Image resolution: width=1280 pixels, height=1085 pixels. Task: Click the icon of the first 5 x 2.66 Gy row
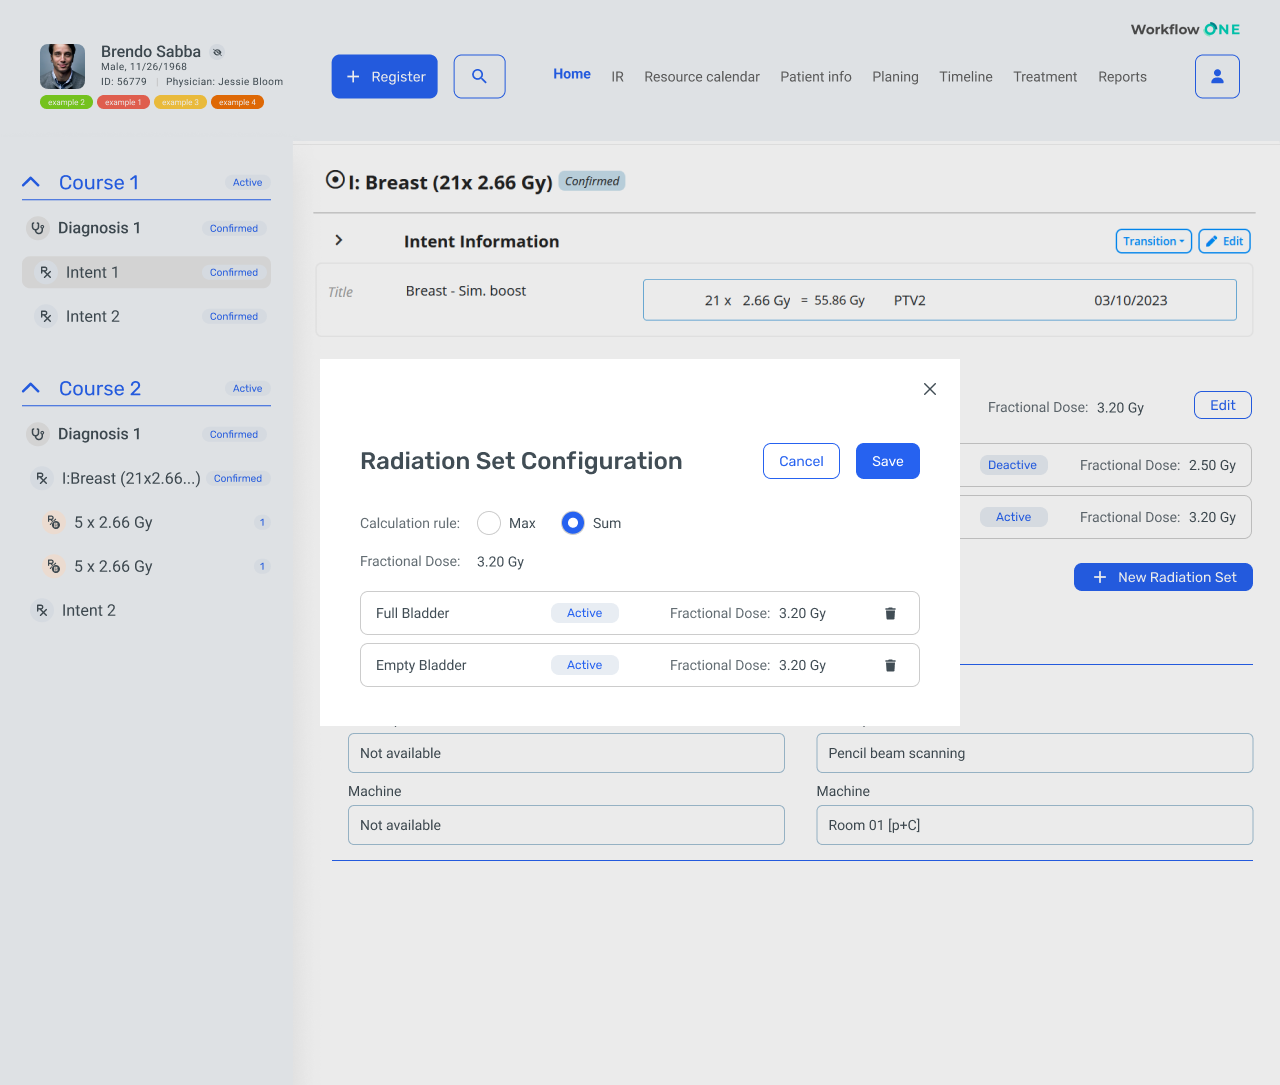[54, 522]
